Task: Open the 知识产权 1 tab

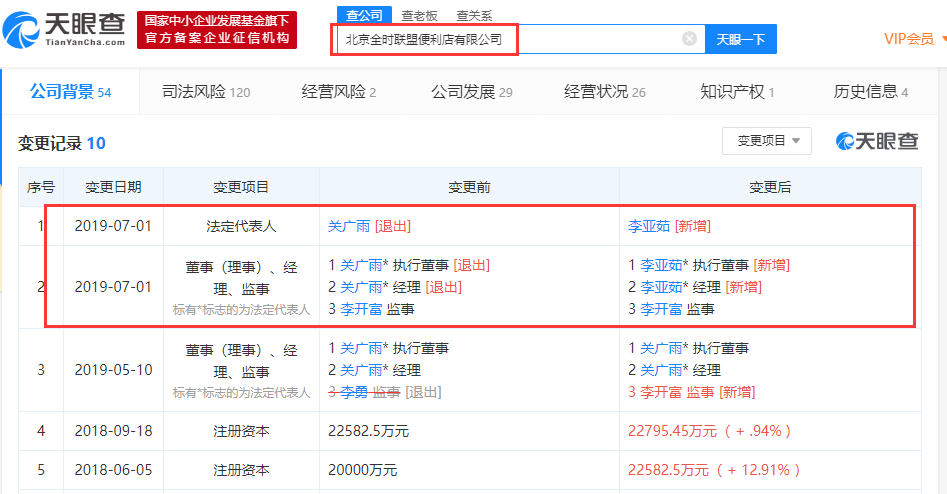Action: [x=737, y=92]
